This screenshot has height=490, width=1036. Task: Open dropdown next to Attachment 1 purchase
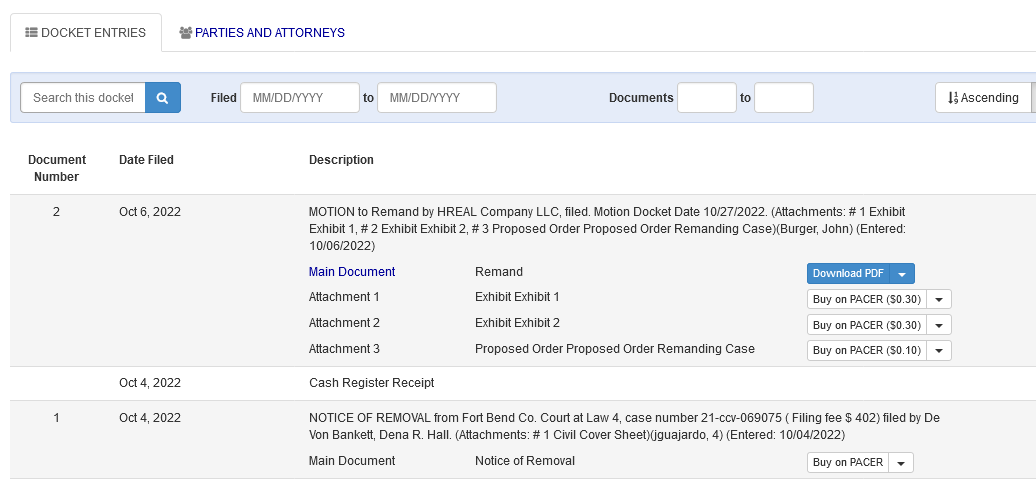click(939, 299)
